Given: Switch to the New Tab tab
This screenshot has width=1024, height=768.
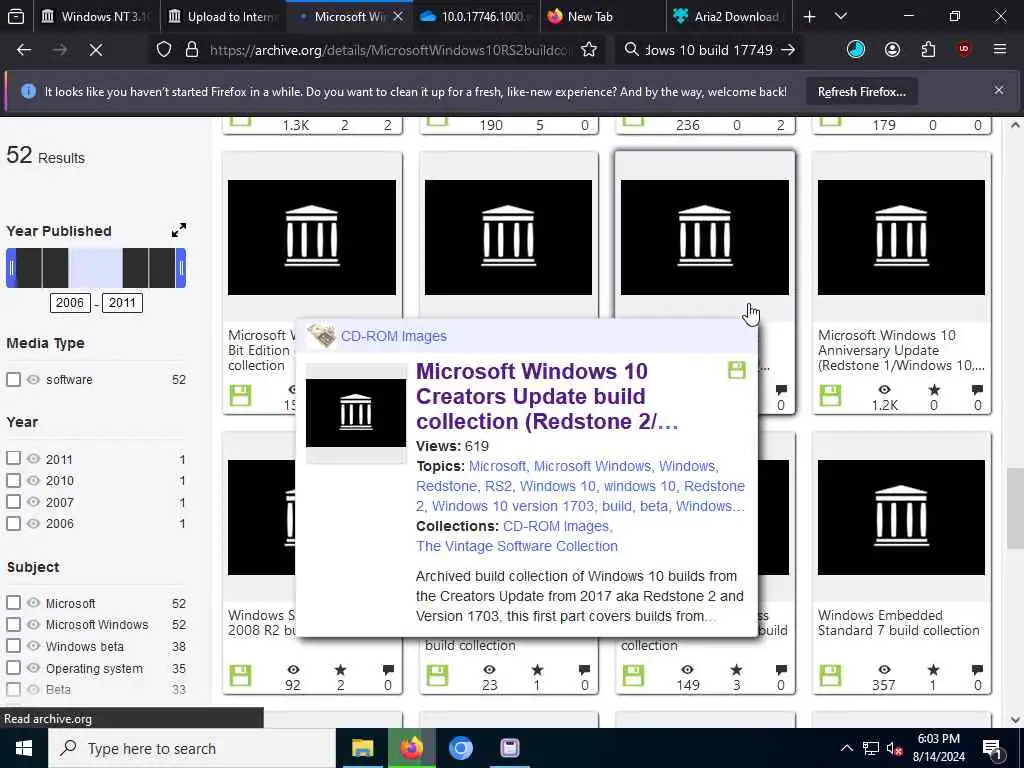Looking at the screenshot, I should click(x=602, y=16).
